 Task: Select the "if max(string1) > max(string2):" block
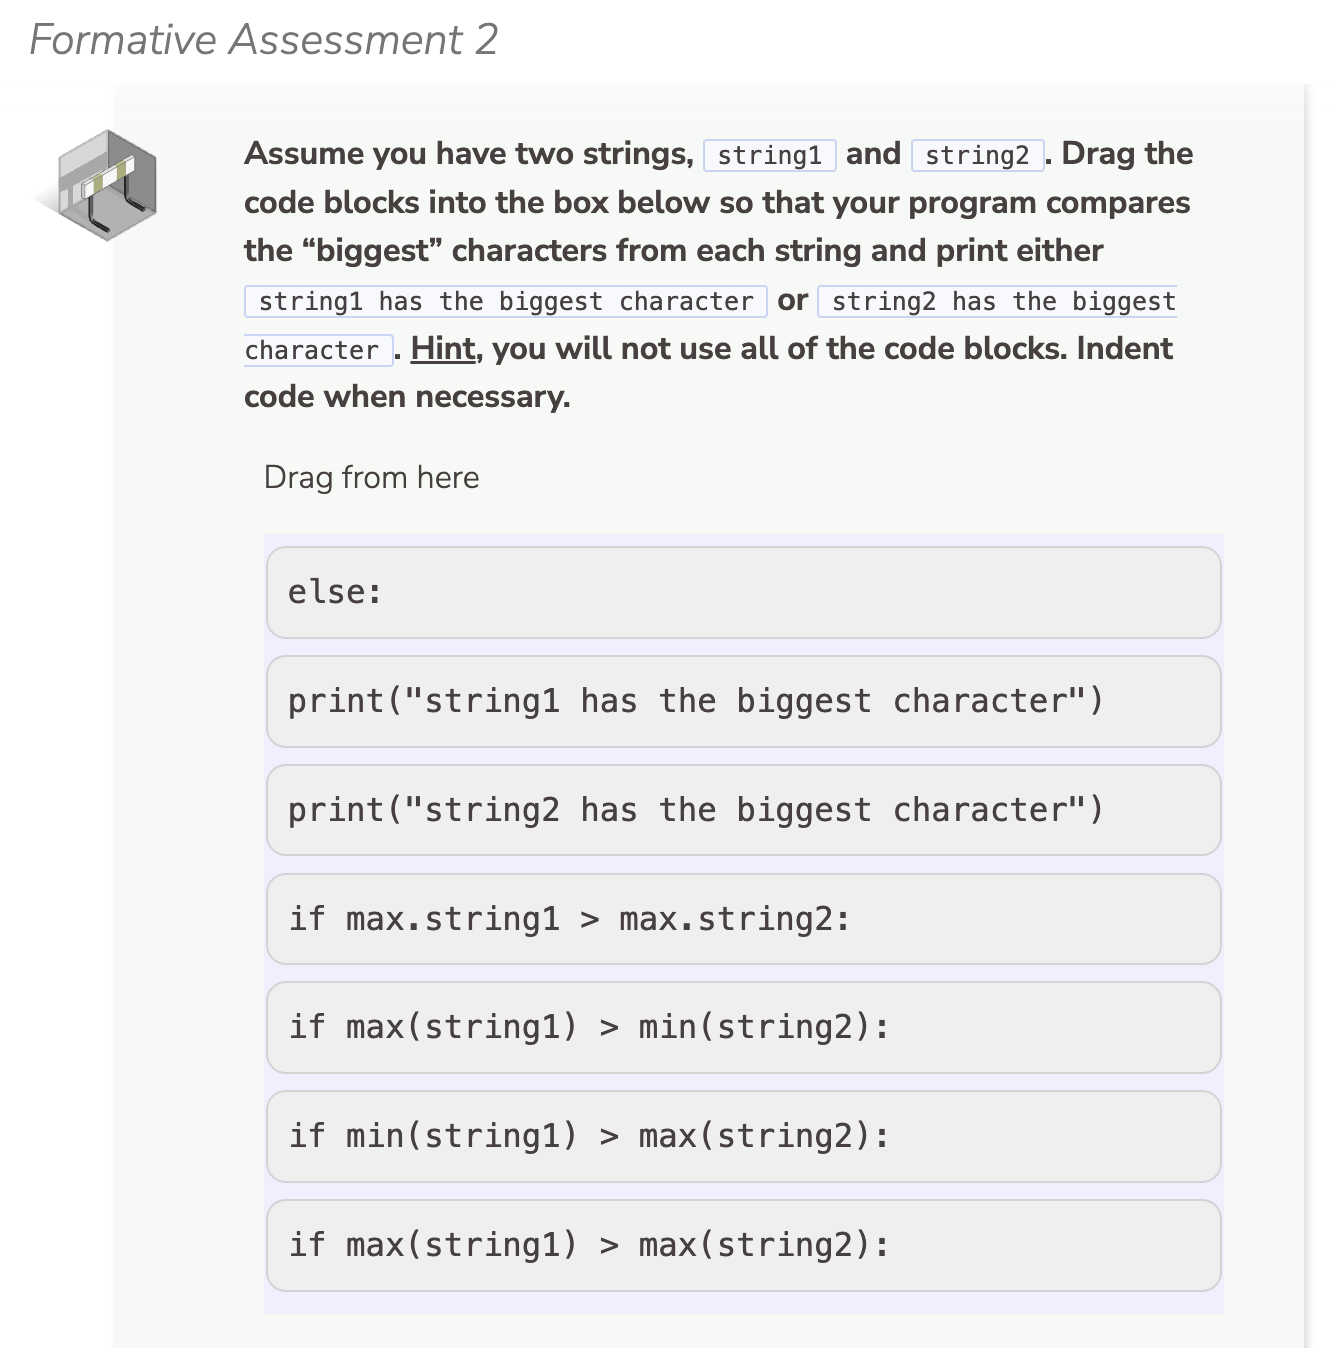tap(743, 1245)
